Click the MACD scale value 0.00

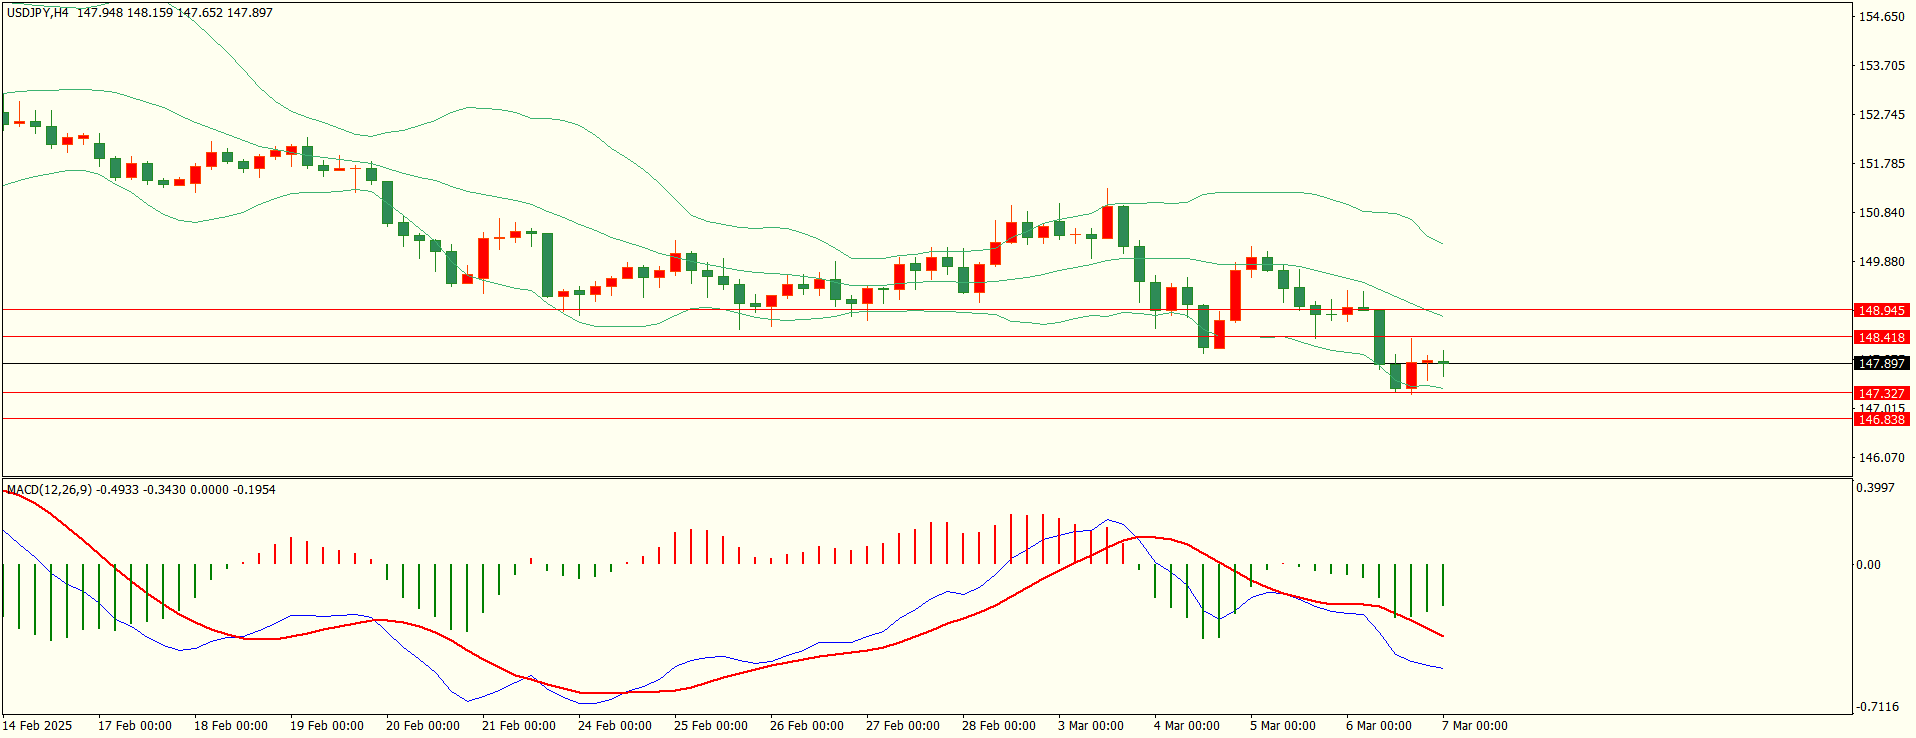1868,565
